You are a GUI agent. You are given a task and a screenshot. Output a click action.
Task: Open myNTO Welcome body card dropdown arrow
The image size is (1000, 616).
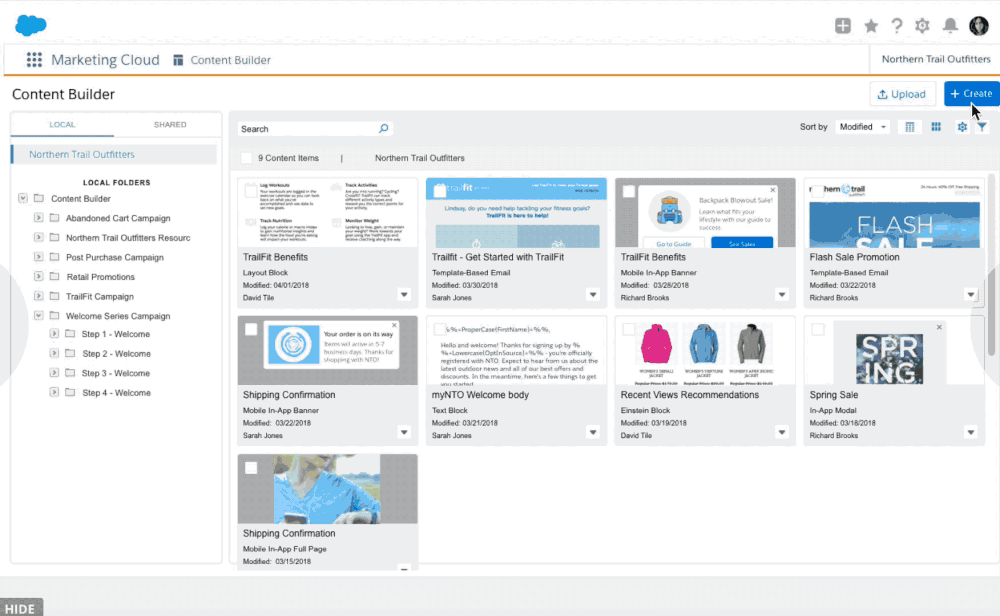pyautogui.click(x=592, y=432)
